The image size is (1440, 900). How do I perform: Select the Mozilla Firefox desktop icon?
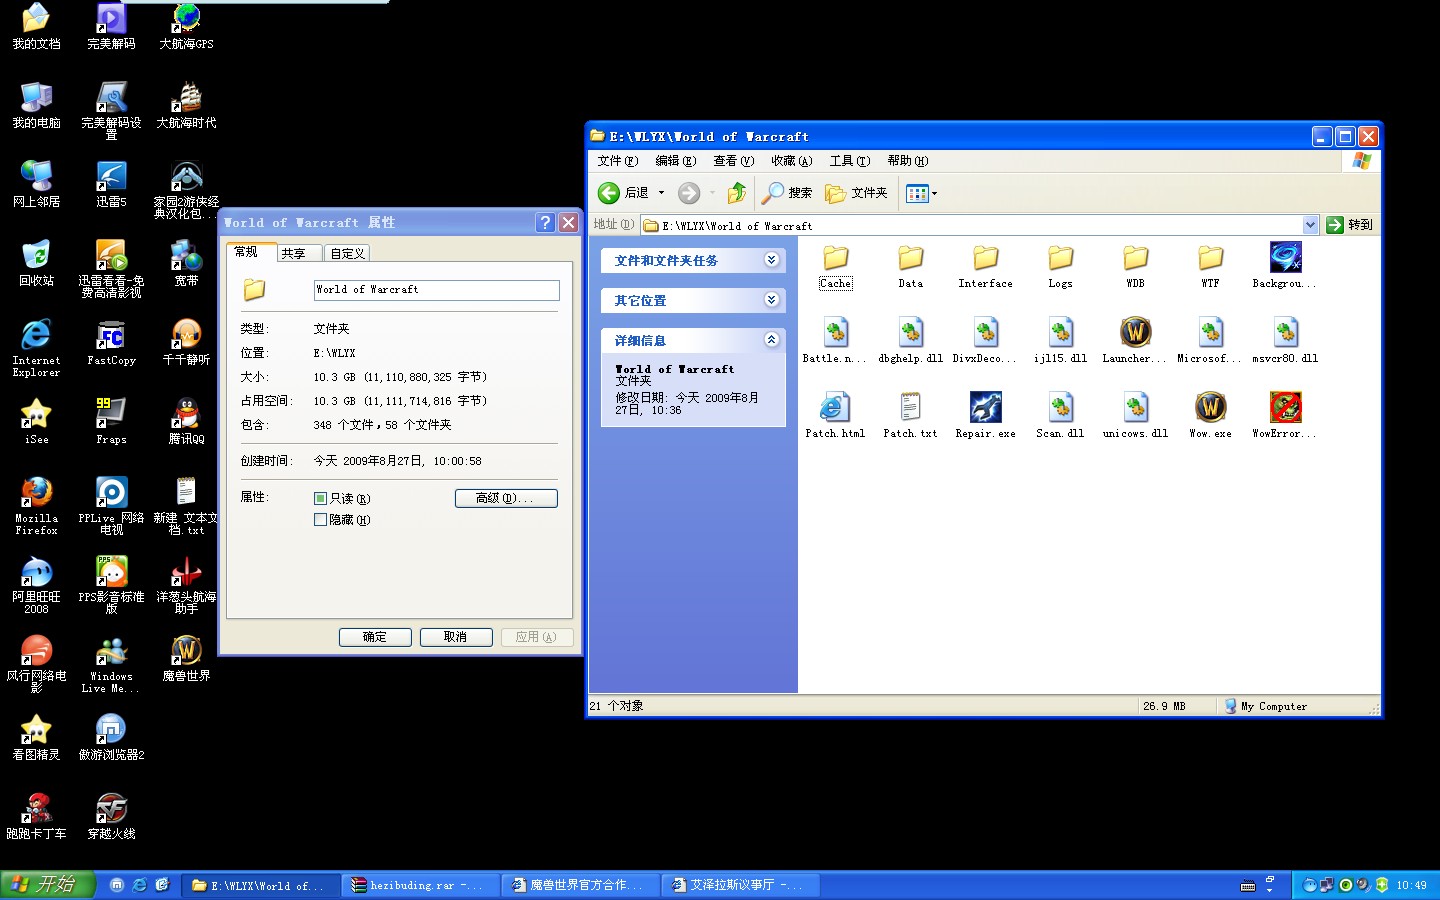pos(36,506)
